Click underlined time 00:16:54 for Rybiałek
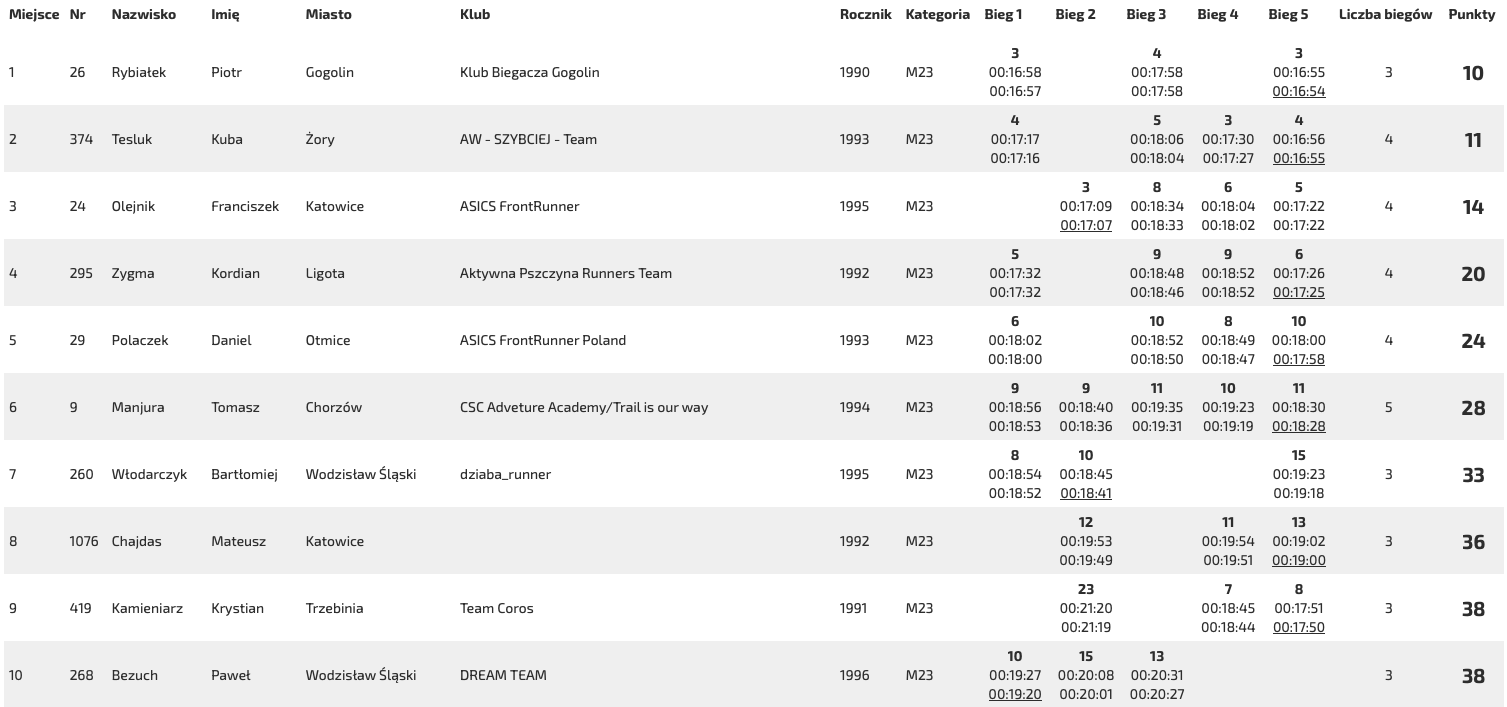This screenshot has width=1507, height=707. tap(1299, 92)
